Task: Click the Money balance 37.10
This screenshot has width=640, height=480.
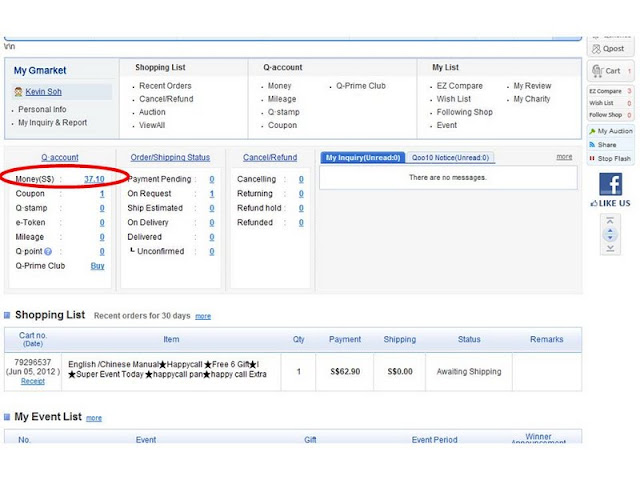Action: click(94, 179)
